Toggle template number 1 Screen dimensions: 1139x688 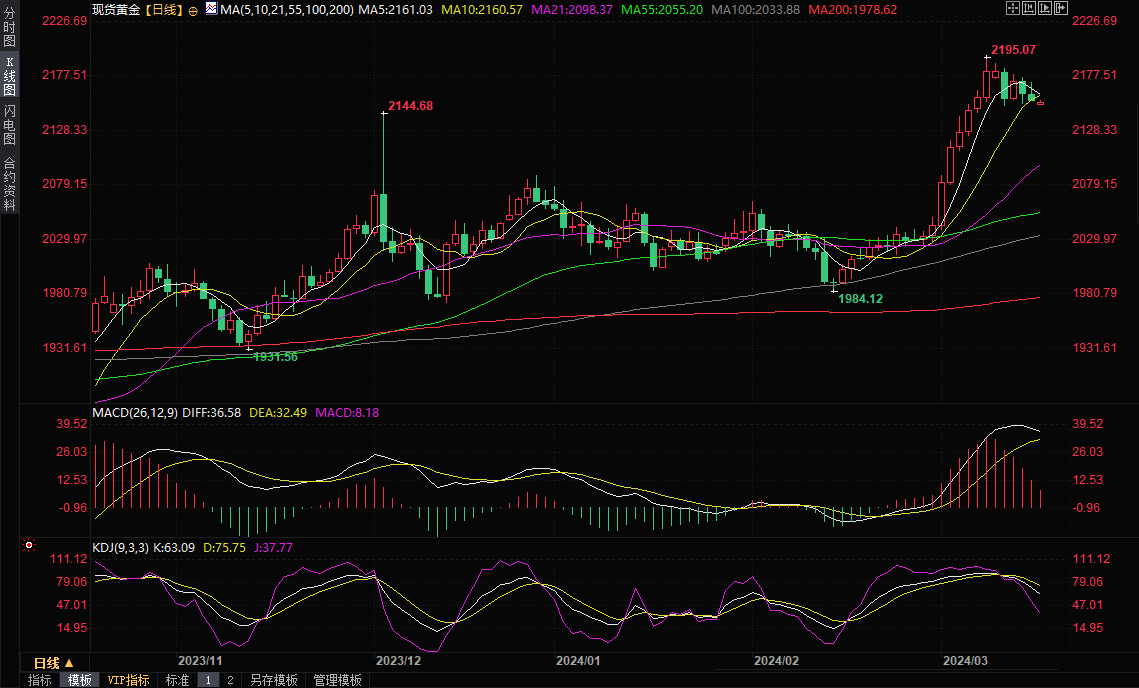click(208, 680)
